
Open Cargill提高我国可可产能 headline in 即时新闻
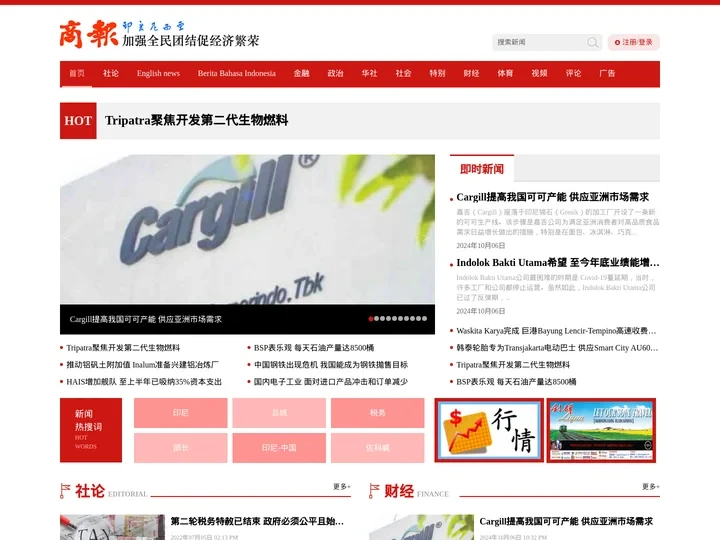(552, 197)
